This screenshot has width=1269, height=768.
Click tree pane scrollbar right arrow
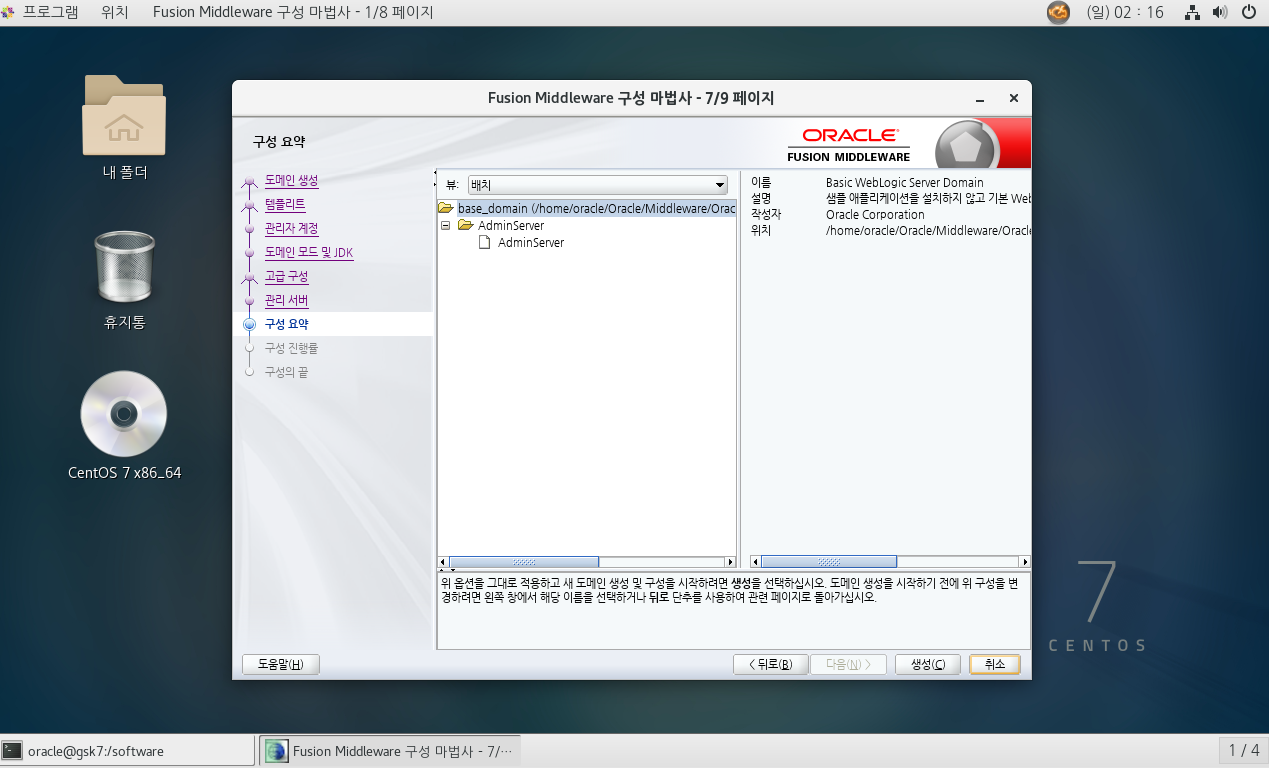[x=730, y=562]
